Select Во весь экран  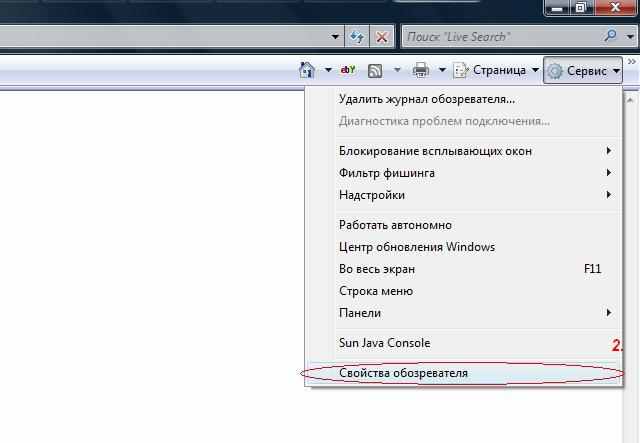(x=464, y=269)
